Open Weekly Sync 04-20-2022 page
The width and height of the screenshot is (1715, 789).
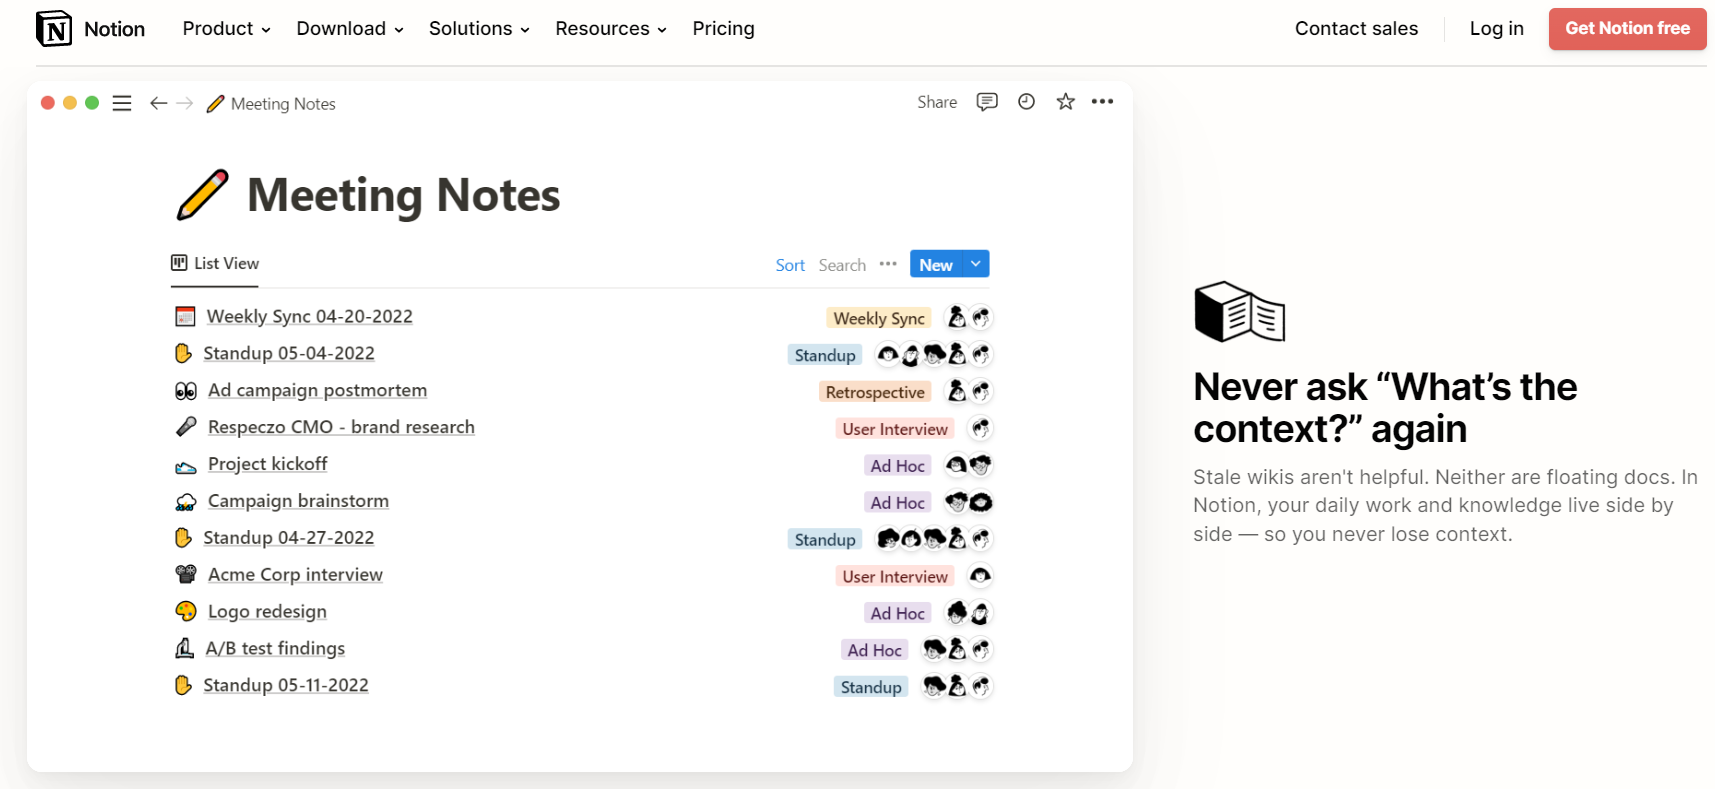click(x=309, y=317)
